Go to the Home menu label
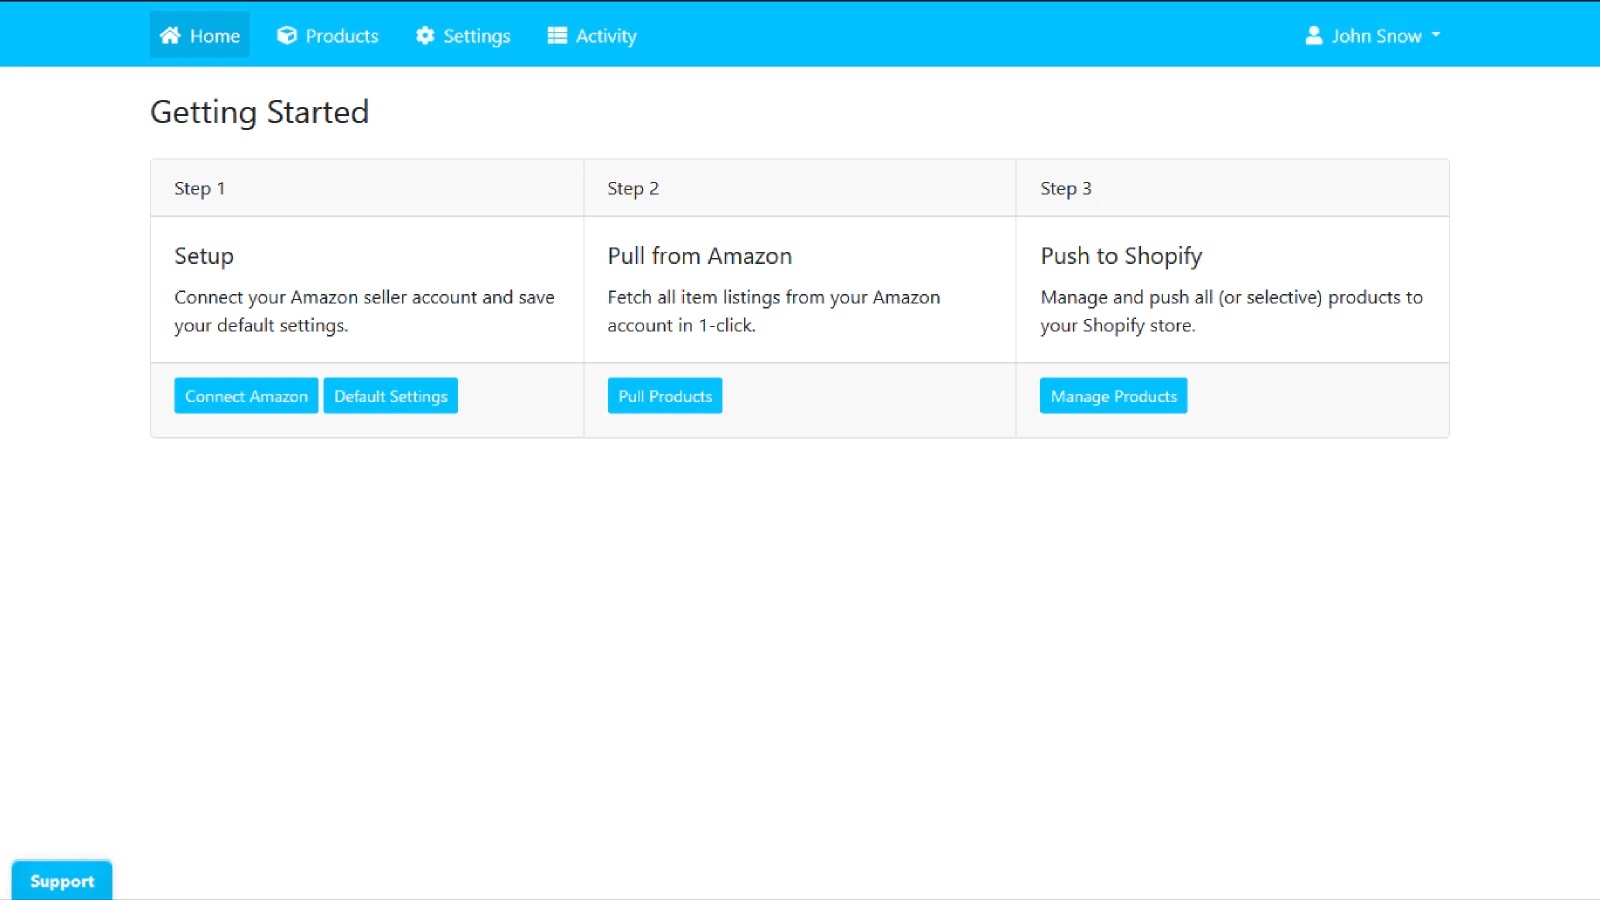This screenshot has width=1600, height=900. [x=215, y=36]
